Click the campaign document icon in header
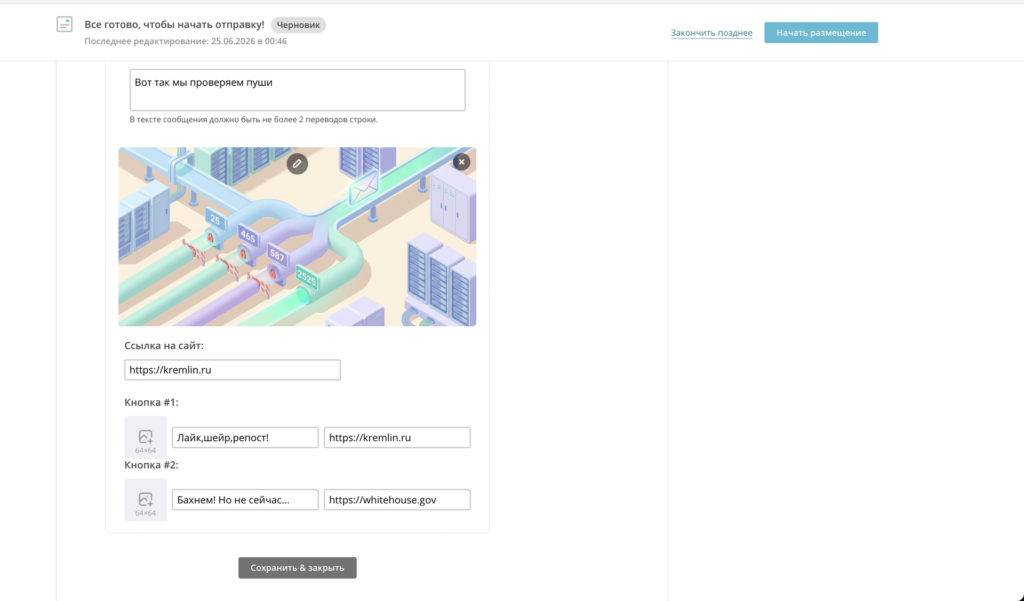The image size is (1024, 601). [65, 25]
